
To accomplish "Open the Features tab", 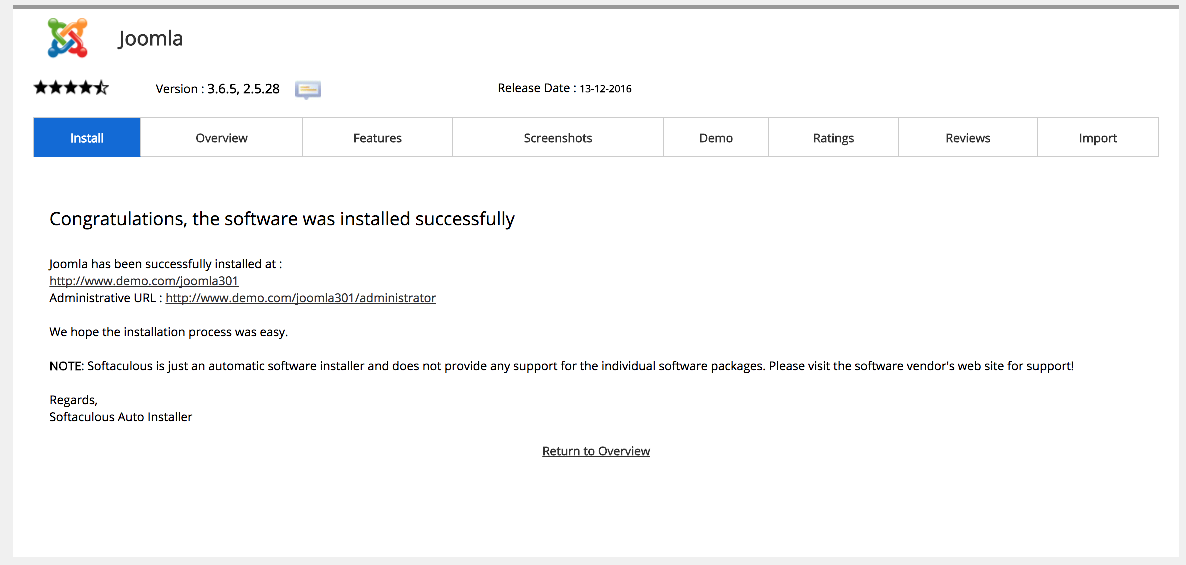I will 377,138.
